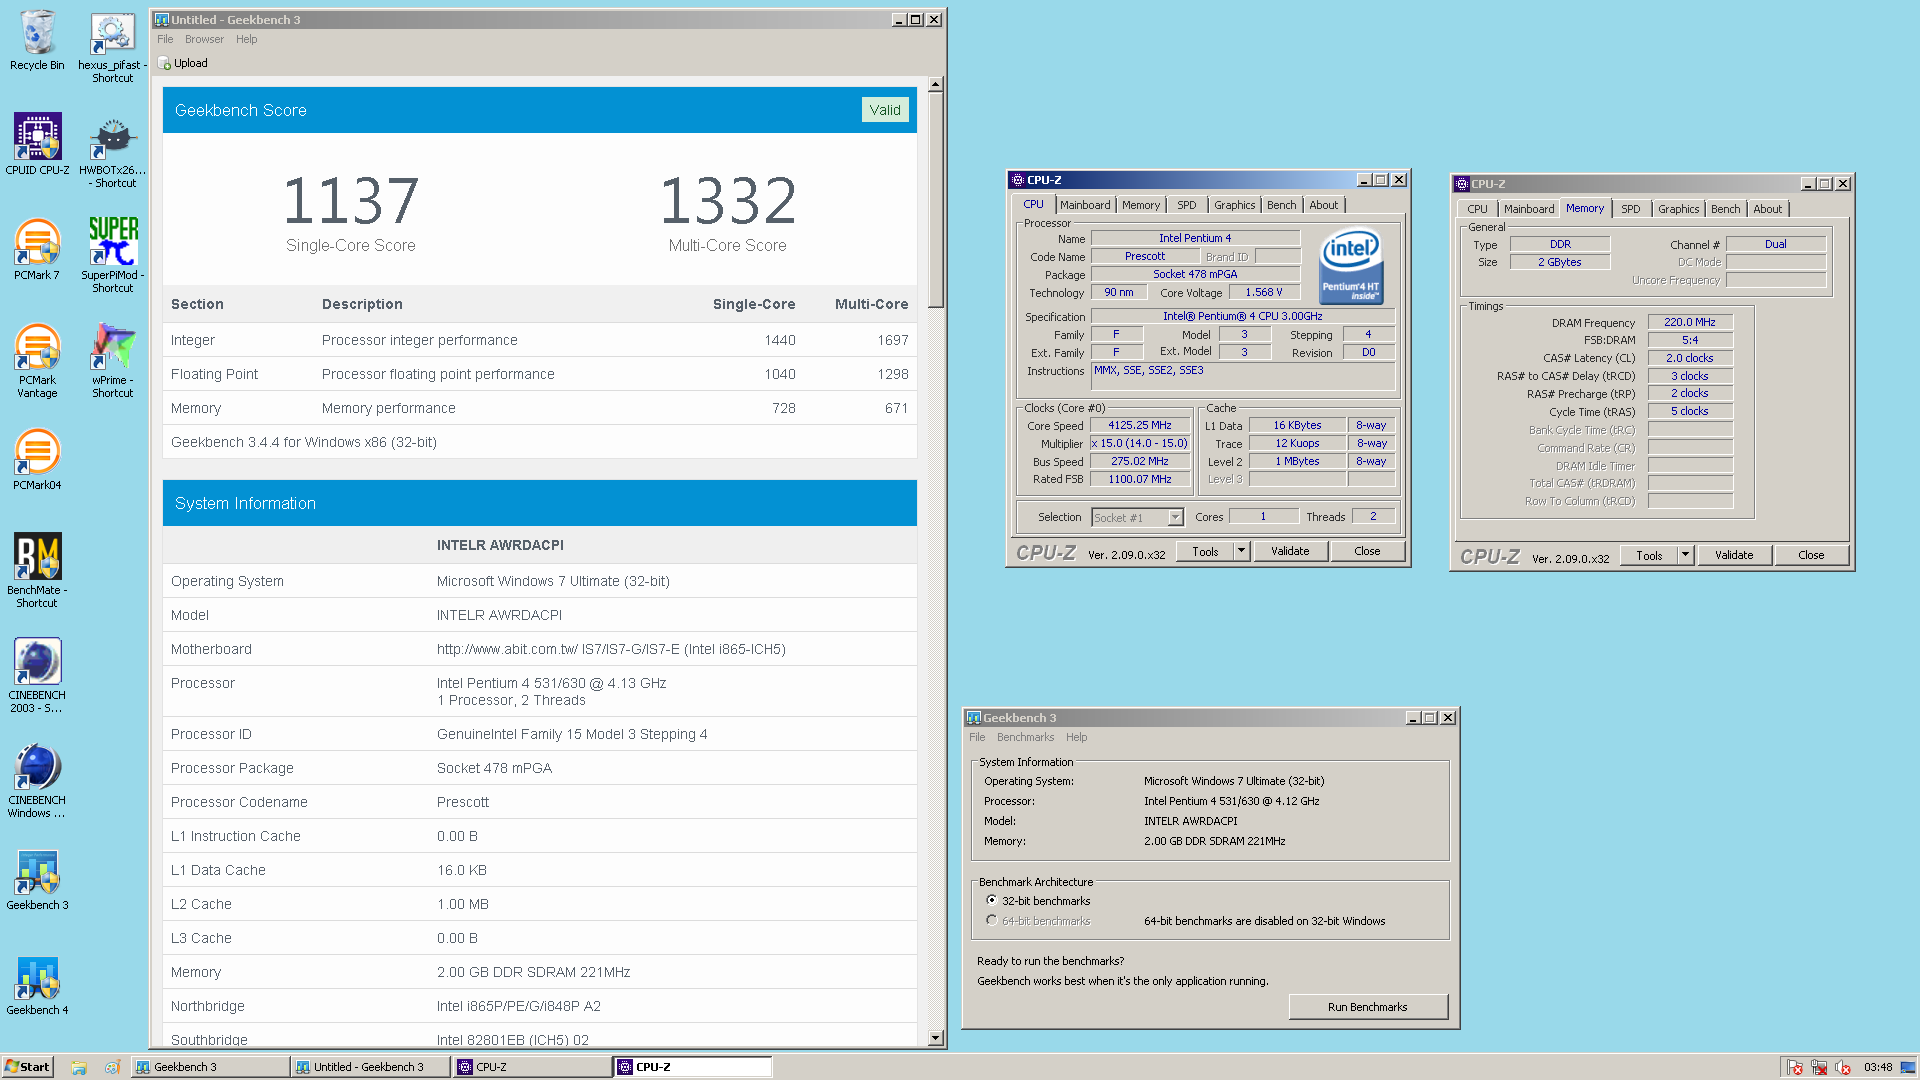This screenshot has height=1080, width=1920.
Task: Open SuperPiMod shortcut icon
Action: pyautogui.click(x=112, y=255)
